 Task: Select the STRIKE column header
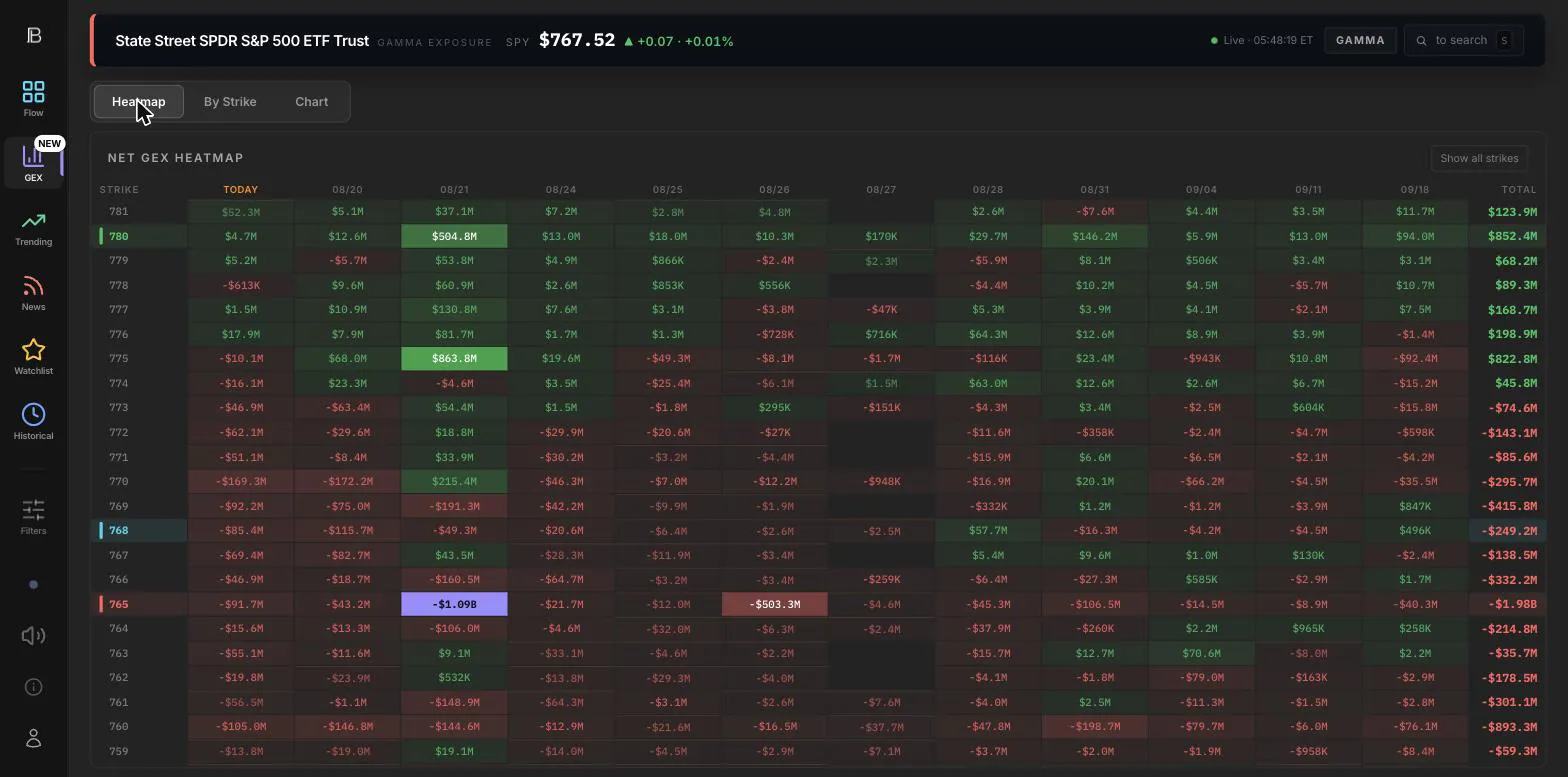tap(119, 189)
